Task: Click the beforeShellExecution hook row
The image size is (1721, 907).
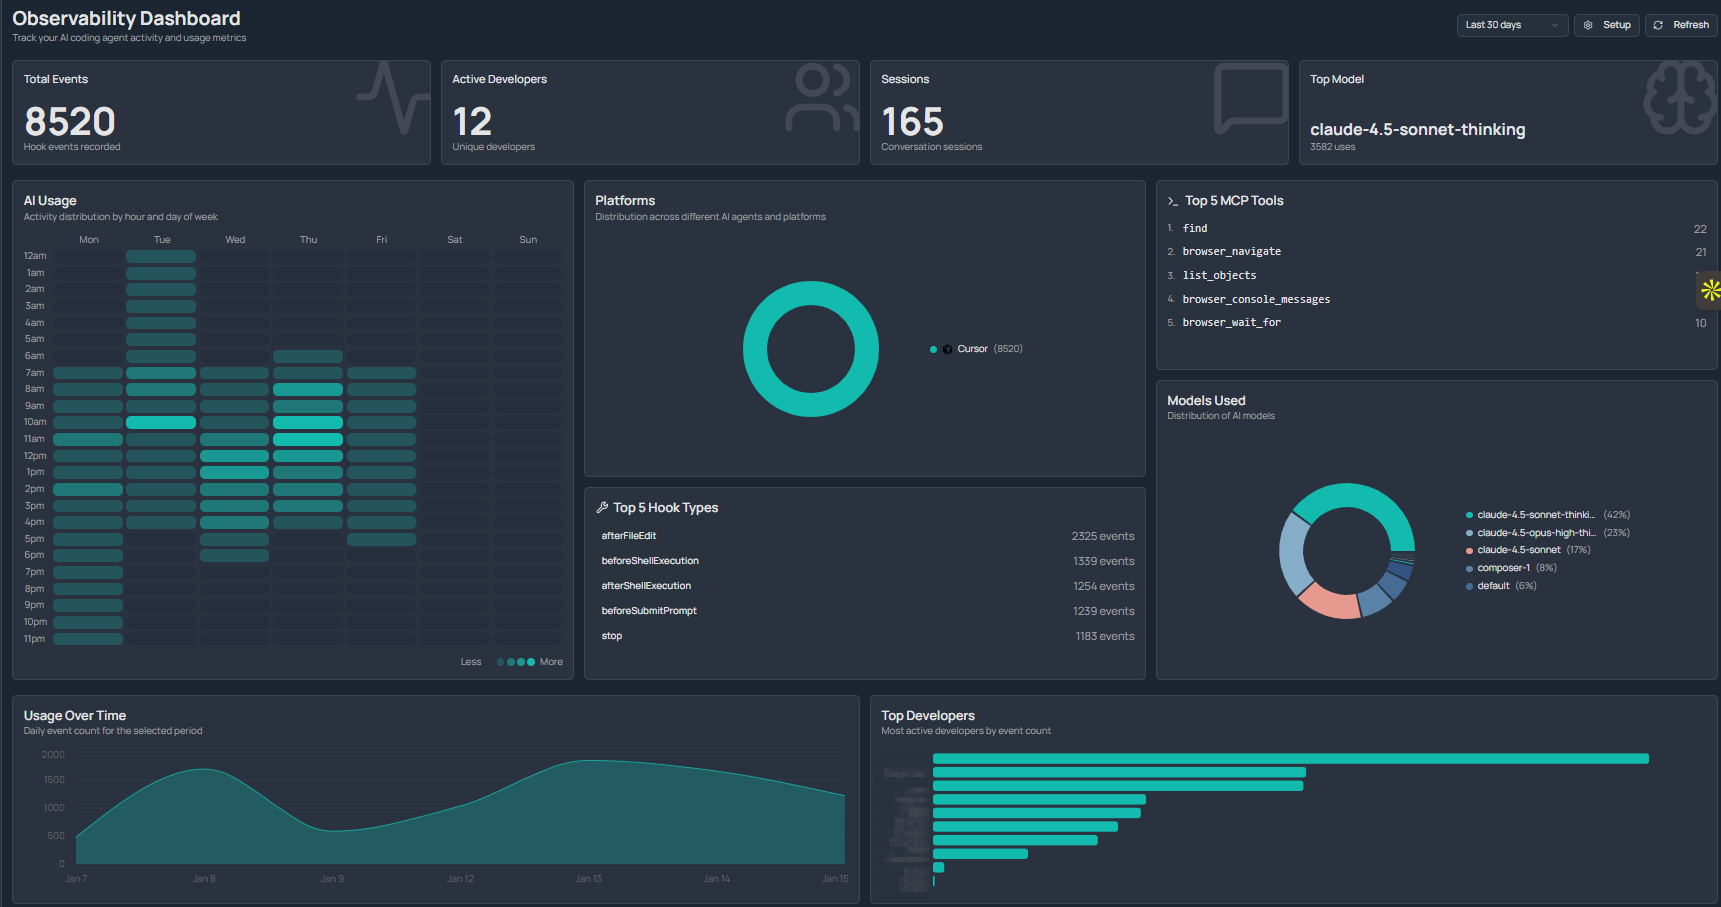Action: point(867,561)
